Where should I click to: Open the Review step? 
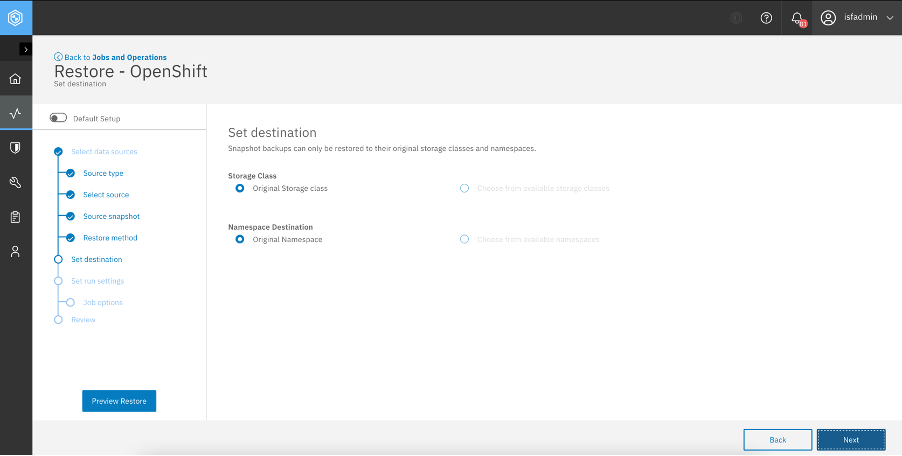pos(83,320)
